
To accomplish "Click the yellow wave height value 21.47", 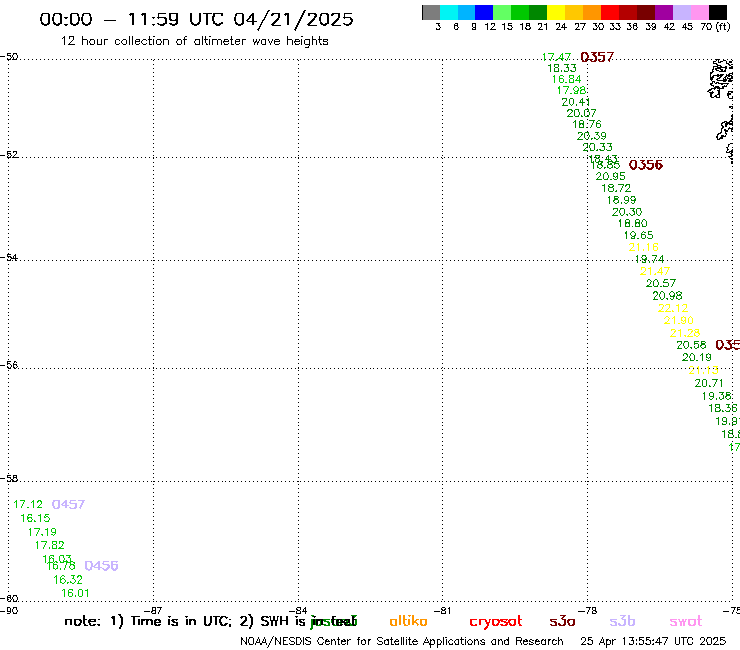I will (x=655, y=271).
